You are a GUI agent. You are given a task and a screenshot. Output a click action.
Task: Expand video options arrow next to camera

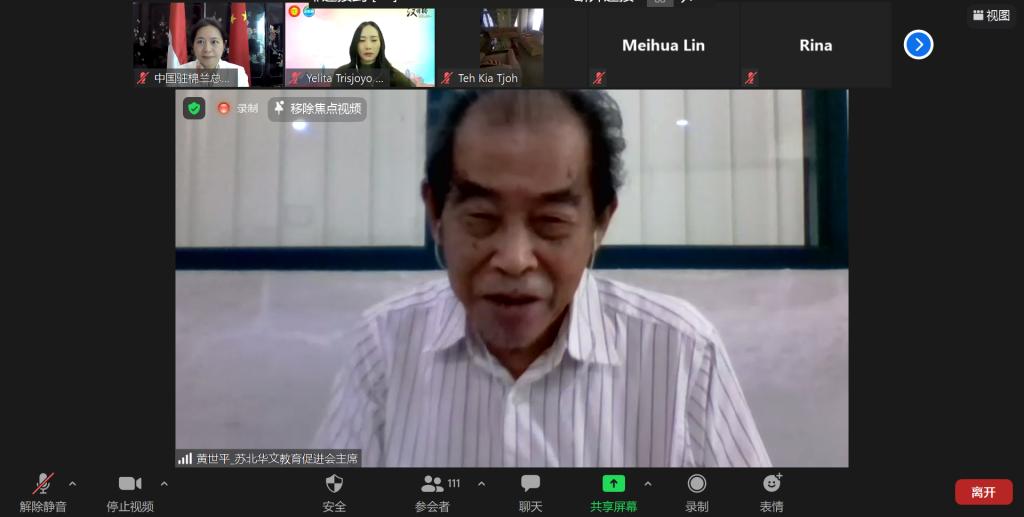164,484
